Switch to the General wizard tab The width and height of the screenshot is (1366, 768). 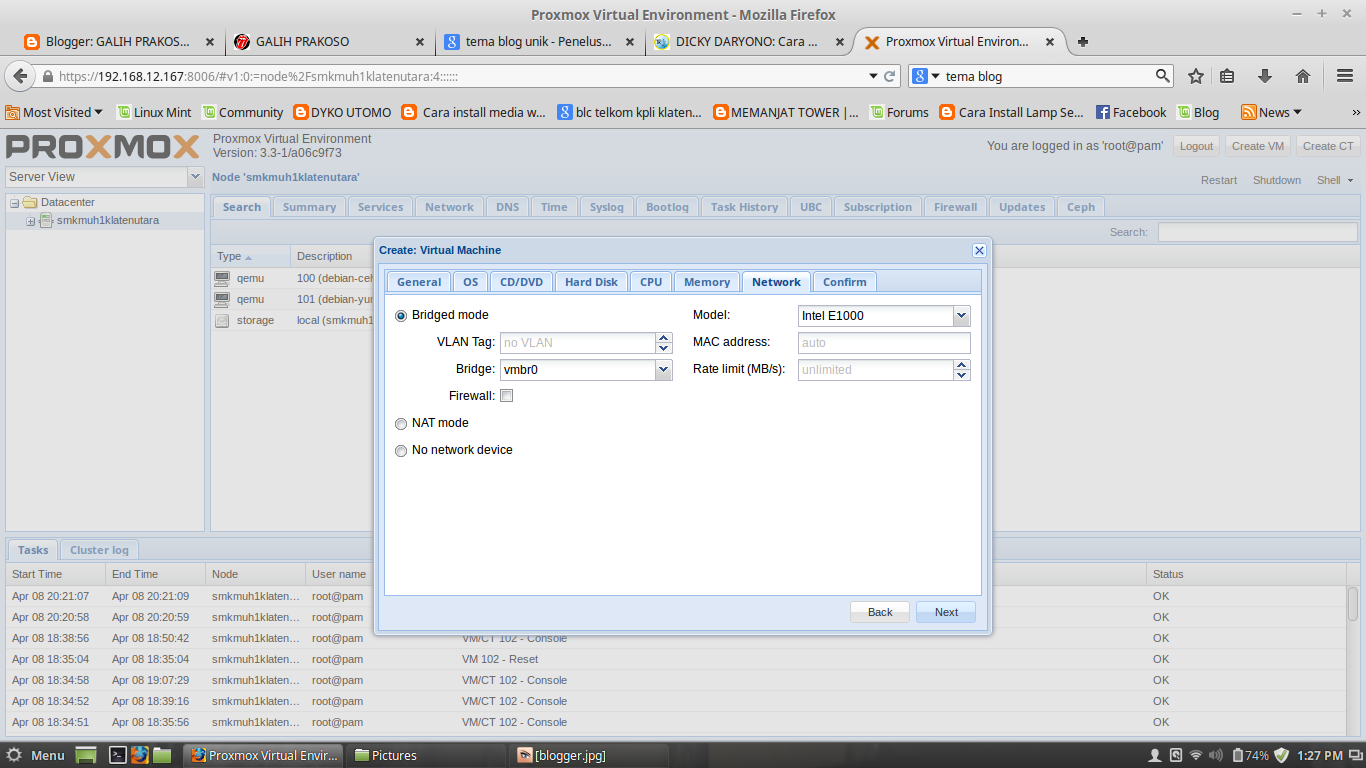419,282
